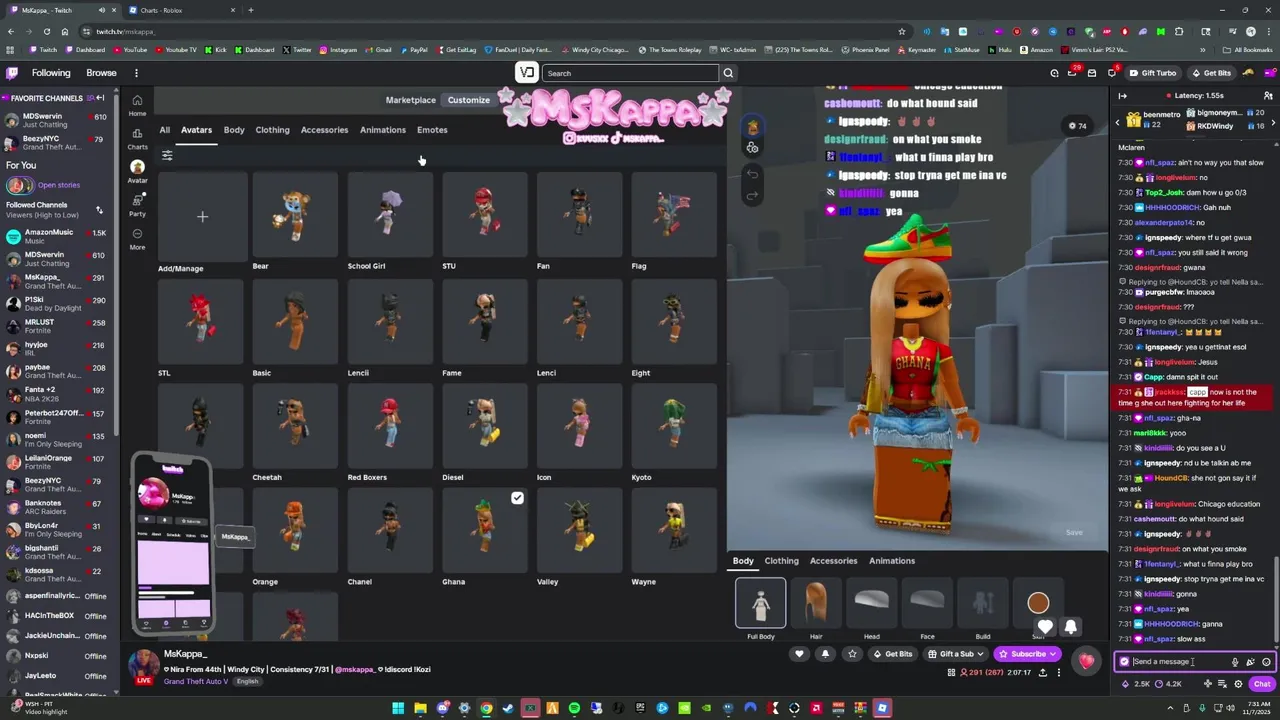Open avatar filter settings icon
The height and width of the screenshot is (720, 1280).
point(167,155)
